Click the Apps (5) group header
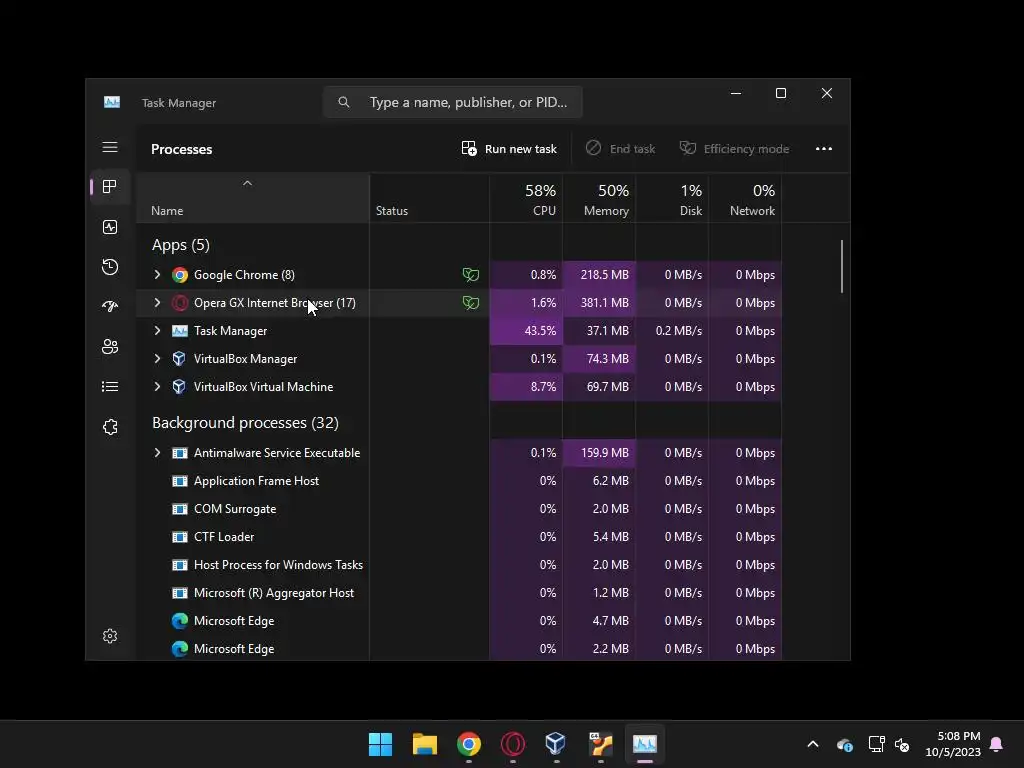Viewport: 1024px width, 768px height. point(181,245)
